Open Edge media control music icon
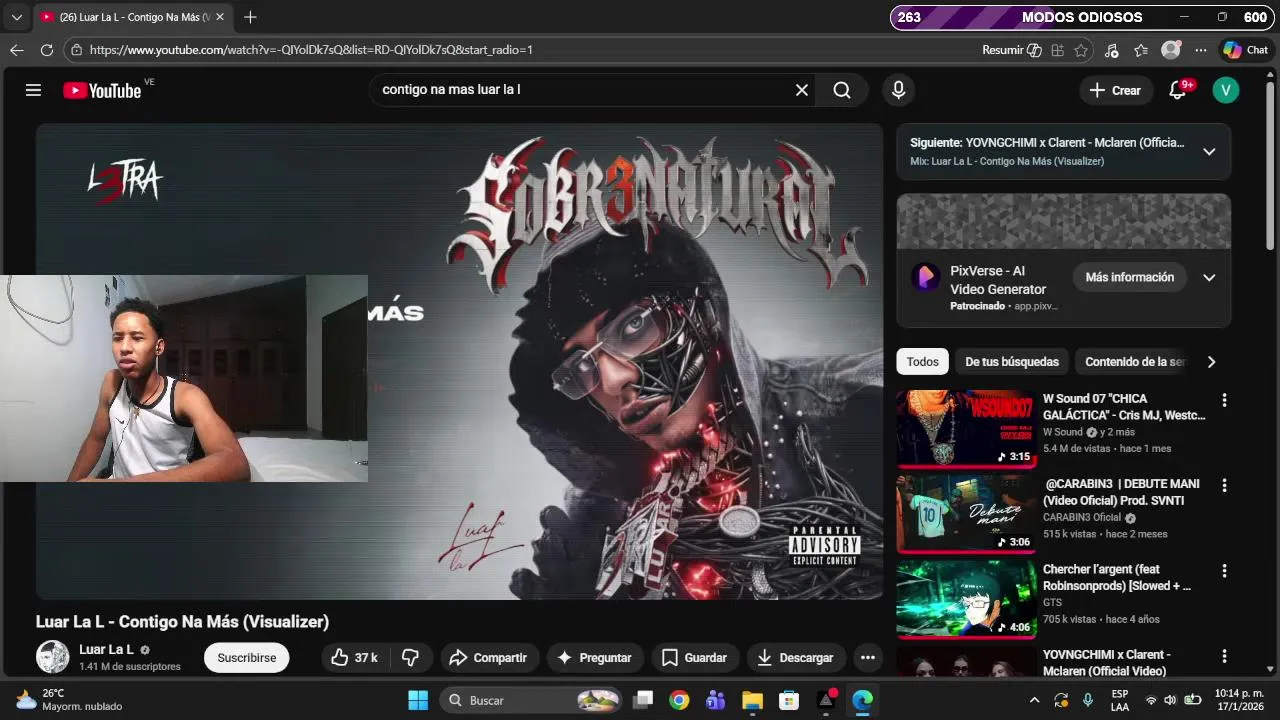This screenshot has width=1280, height=720. pos(1112,50)
